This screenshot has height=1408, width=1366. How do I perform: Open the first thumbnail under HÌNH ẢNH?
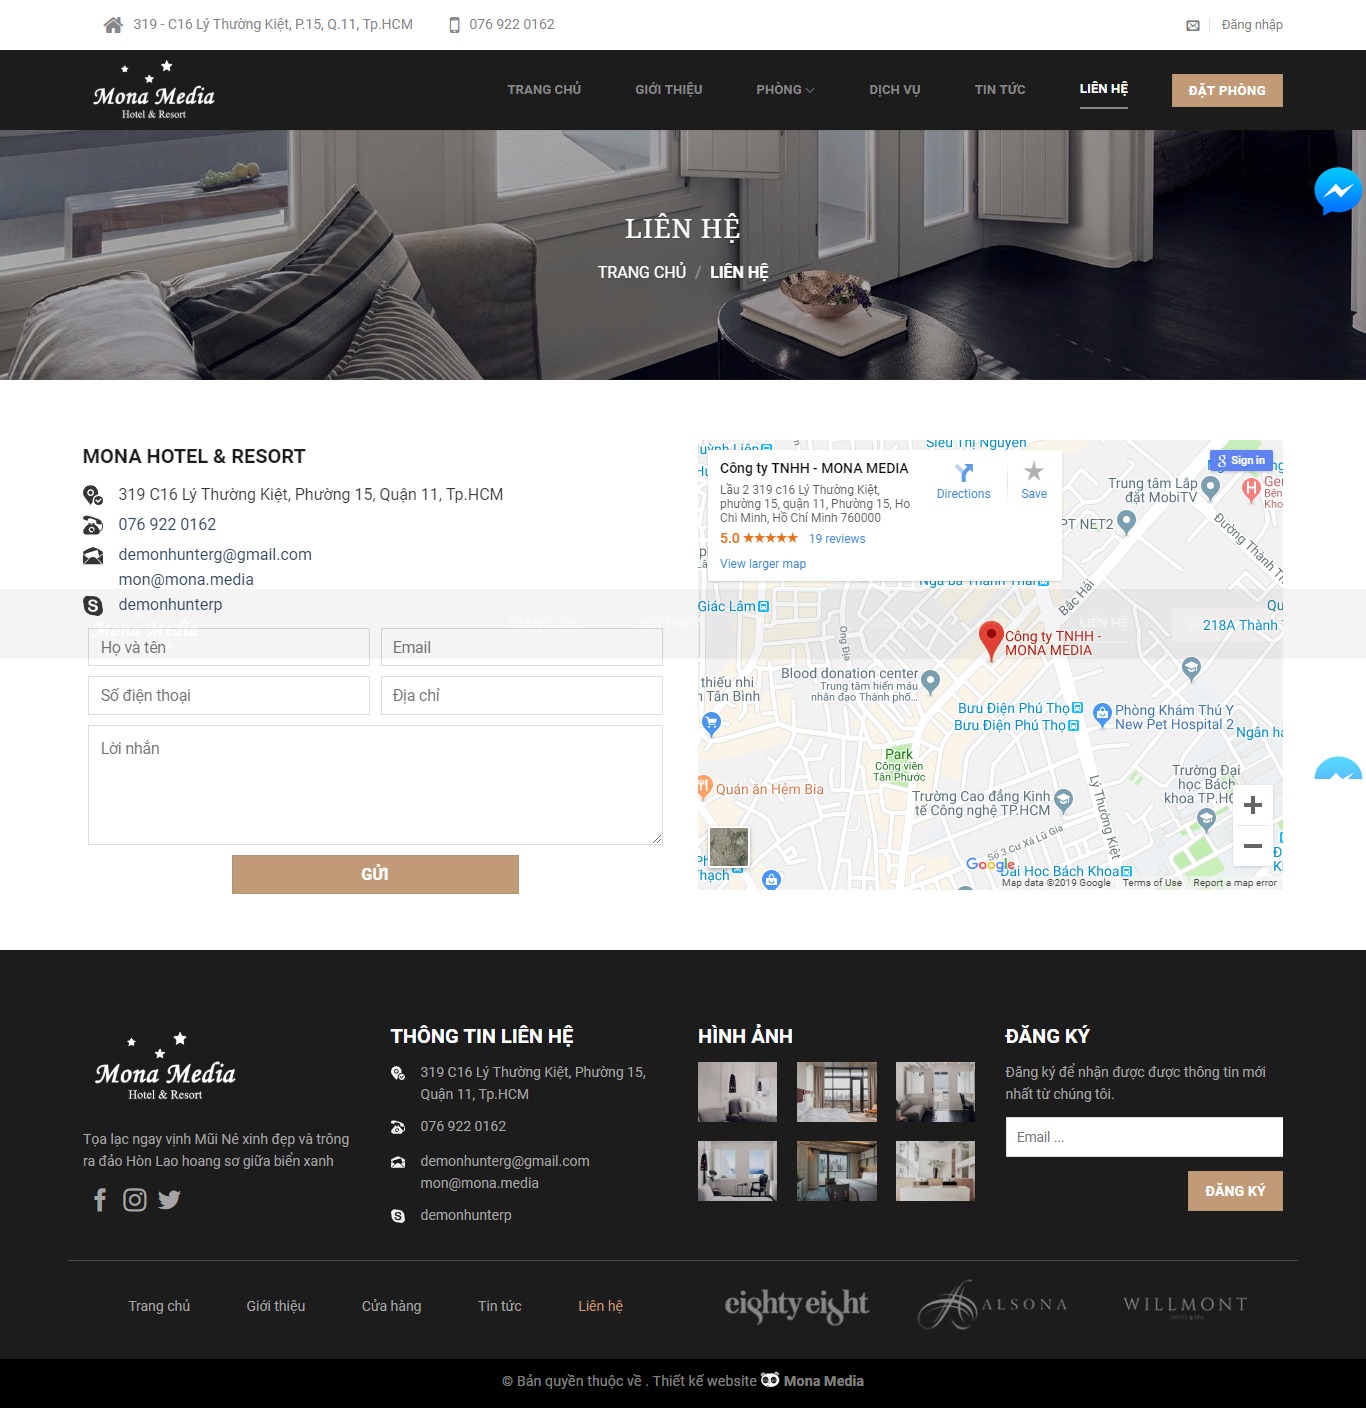pyautogui.click(x=738, y=1092)
